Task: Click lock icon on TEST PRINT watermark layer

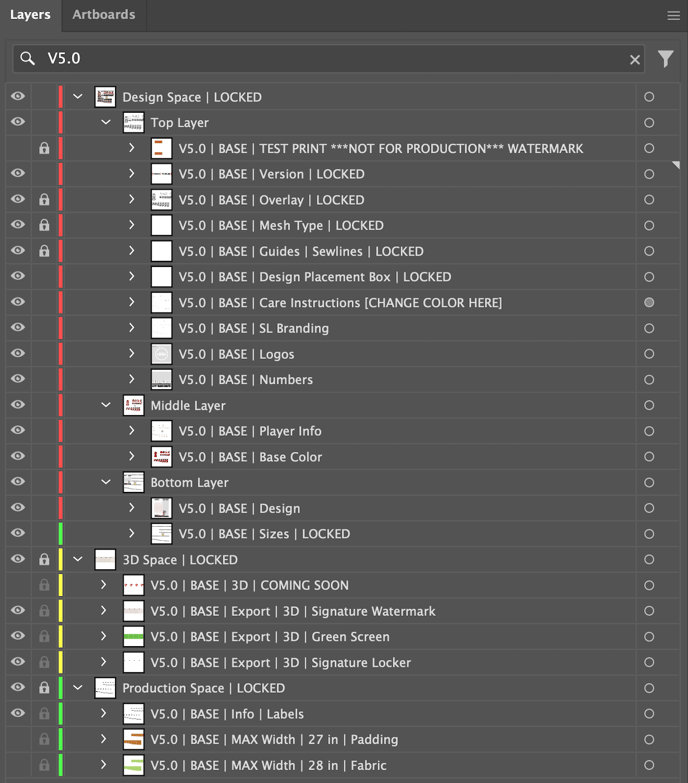Action: (x=44, y=148)
